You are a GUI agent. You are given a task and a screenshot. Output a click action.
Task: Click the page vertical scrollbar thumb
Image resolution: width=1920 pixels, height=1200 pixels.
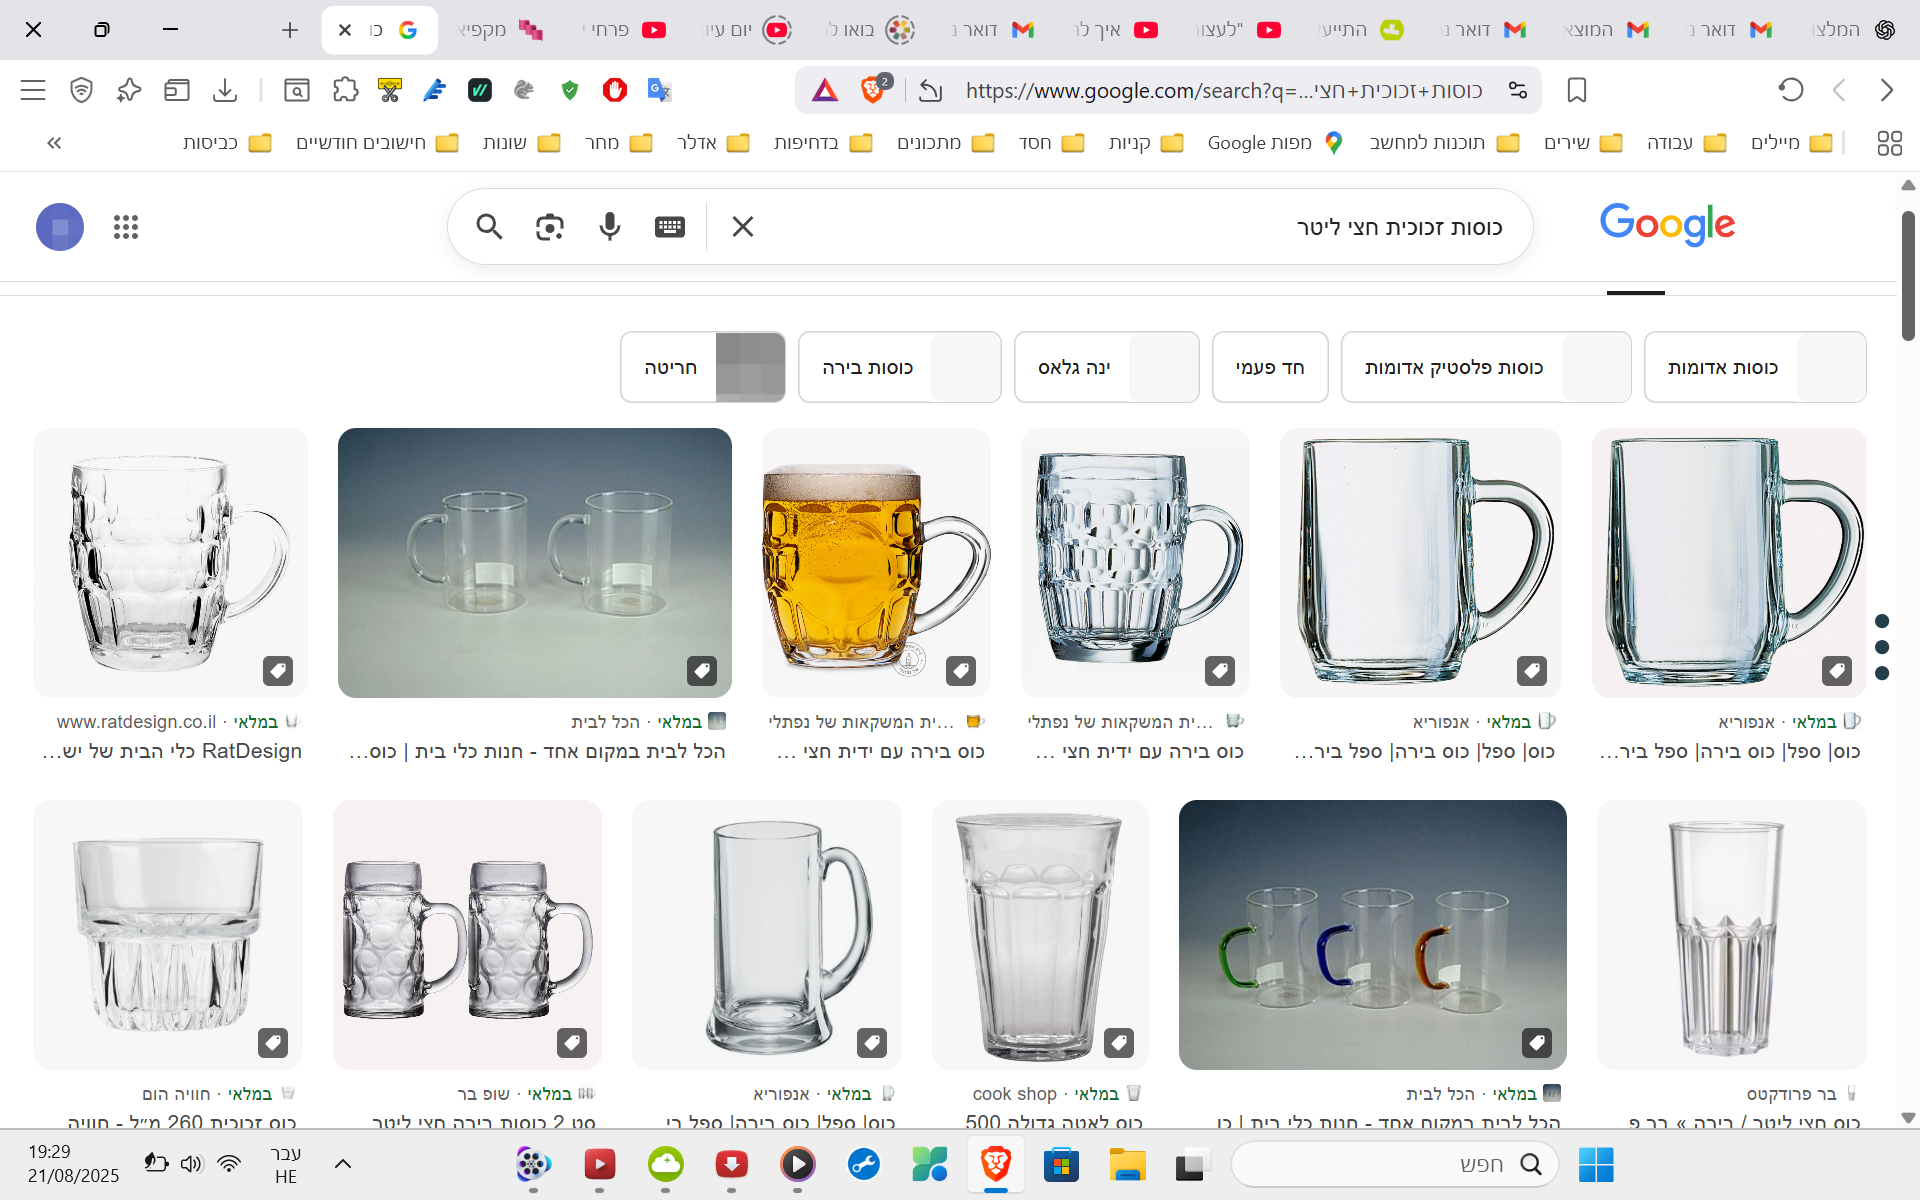tap(1907, 275)
